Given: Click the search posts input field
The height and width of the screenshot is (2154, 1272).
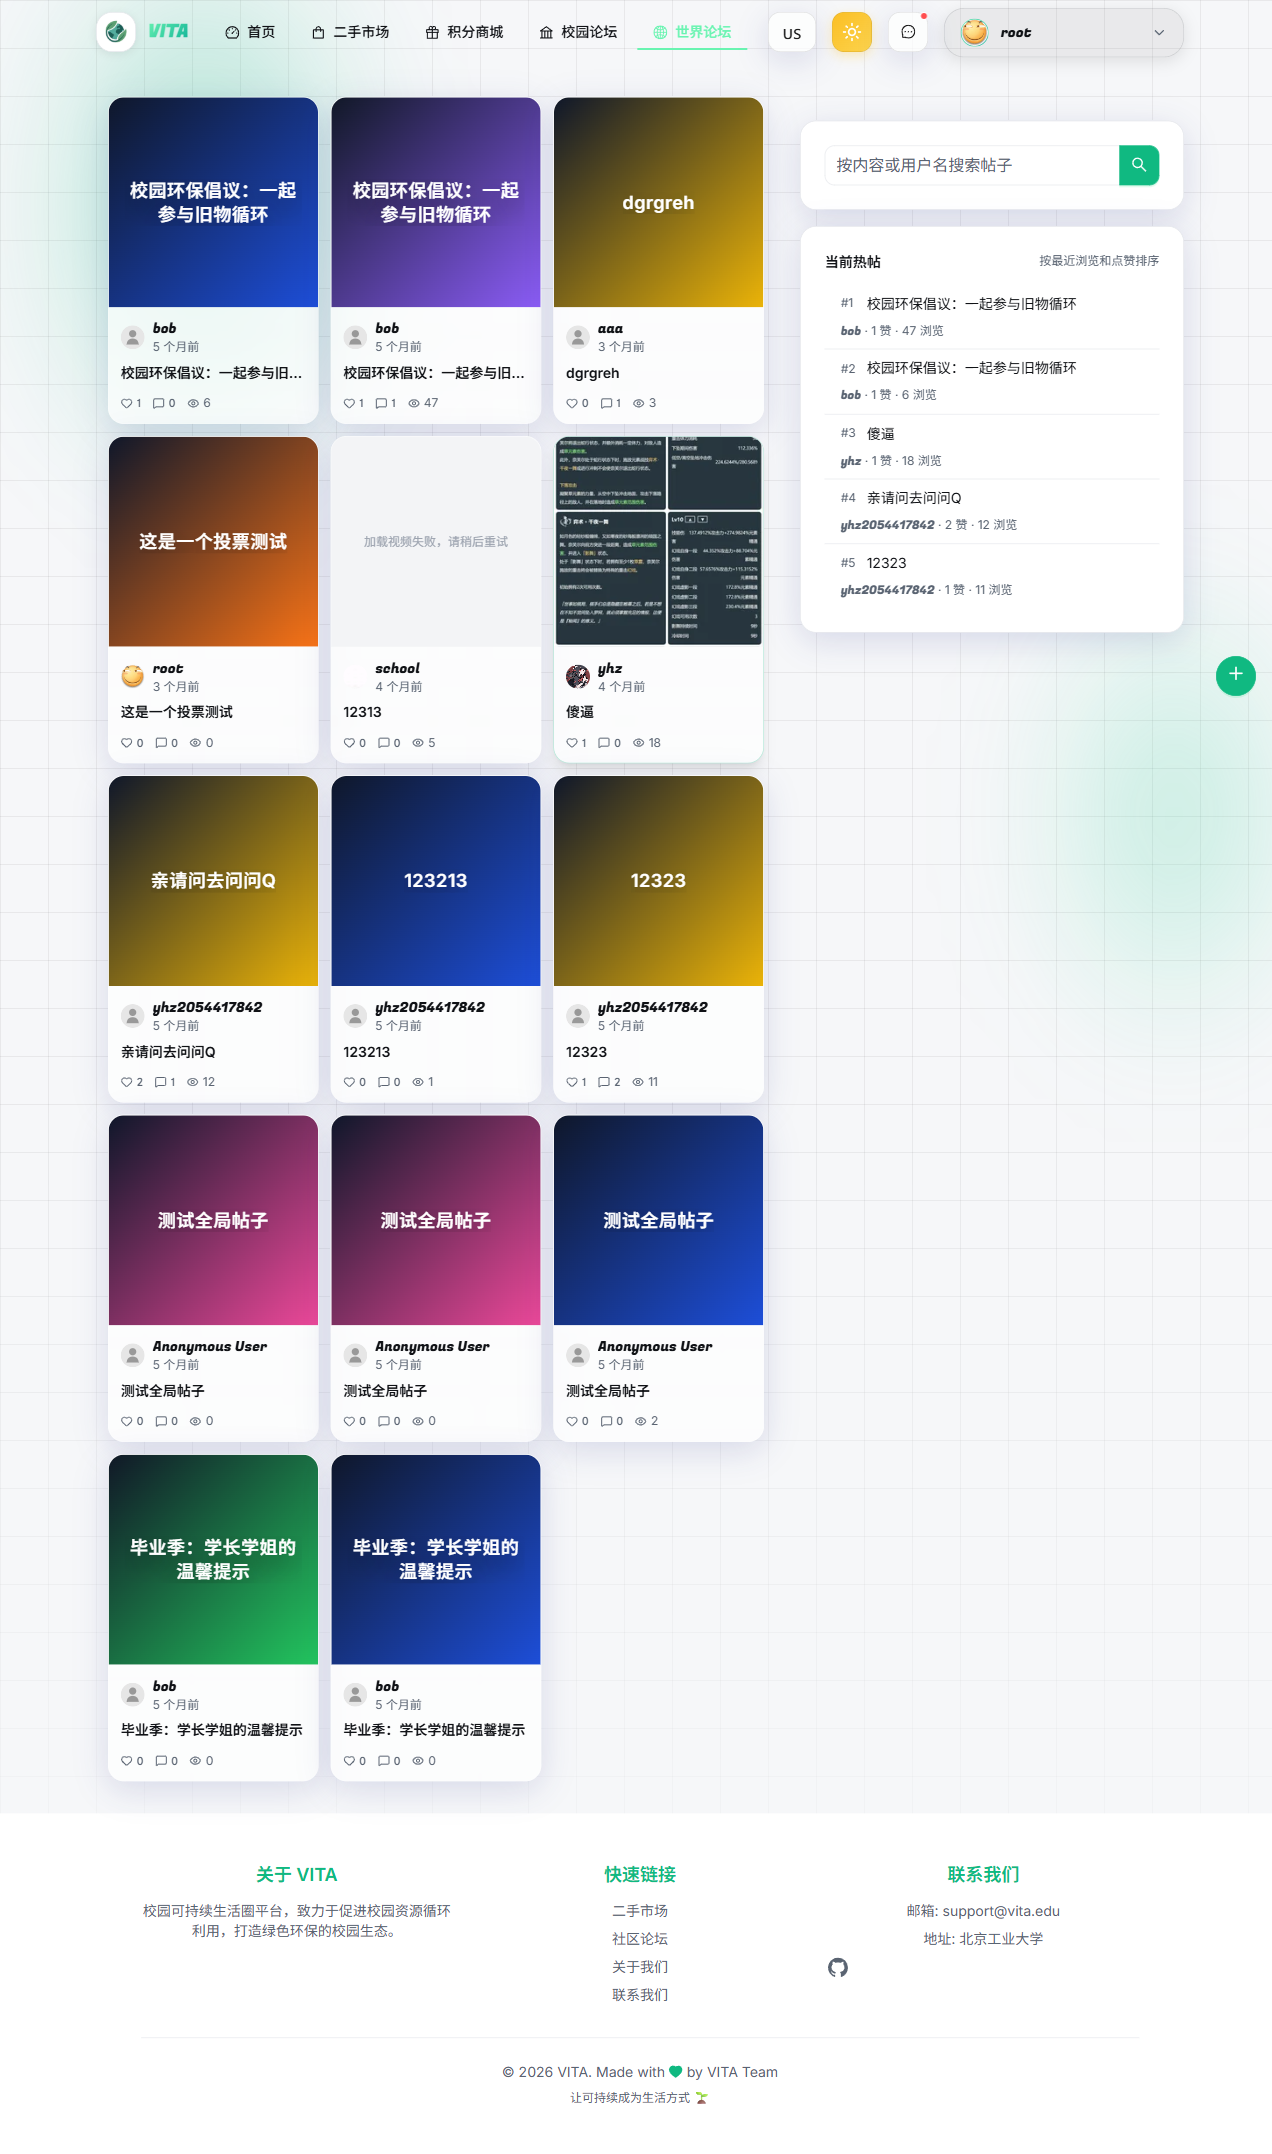Looking at the screenshot, I should (971, 165).
